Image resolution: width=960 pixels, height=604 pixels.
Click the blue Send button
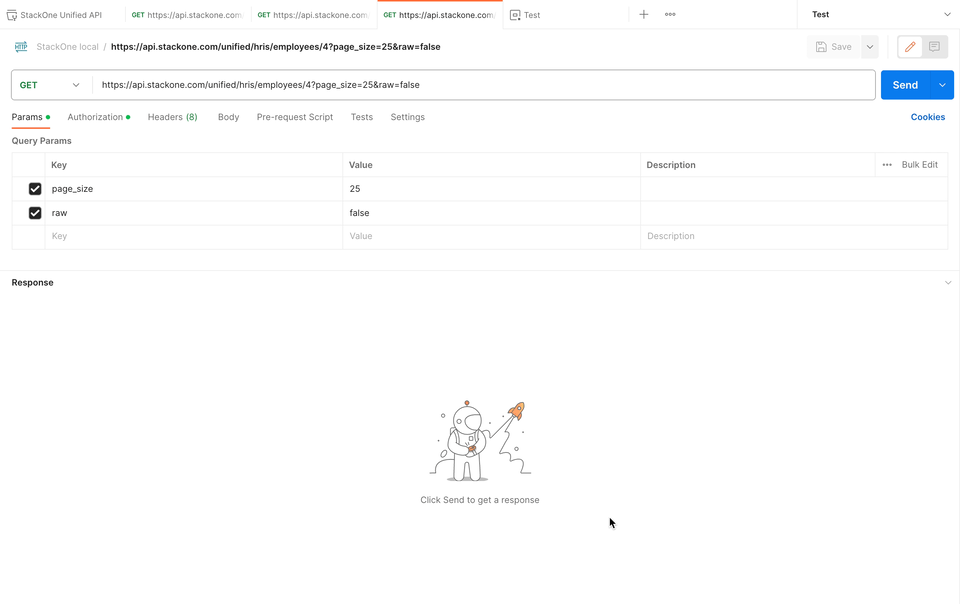[x=905, y=85]
